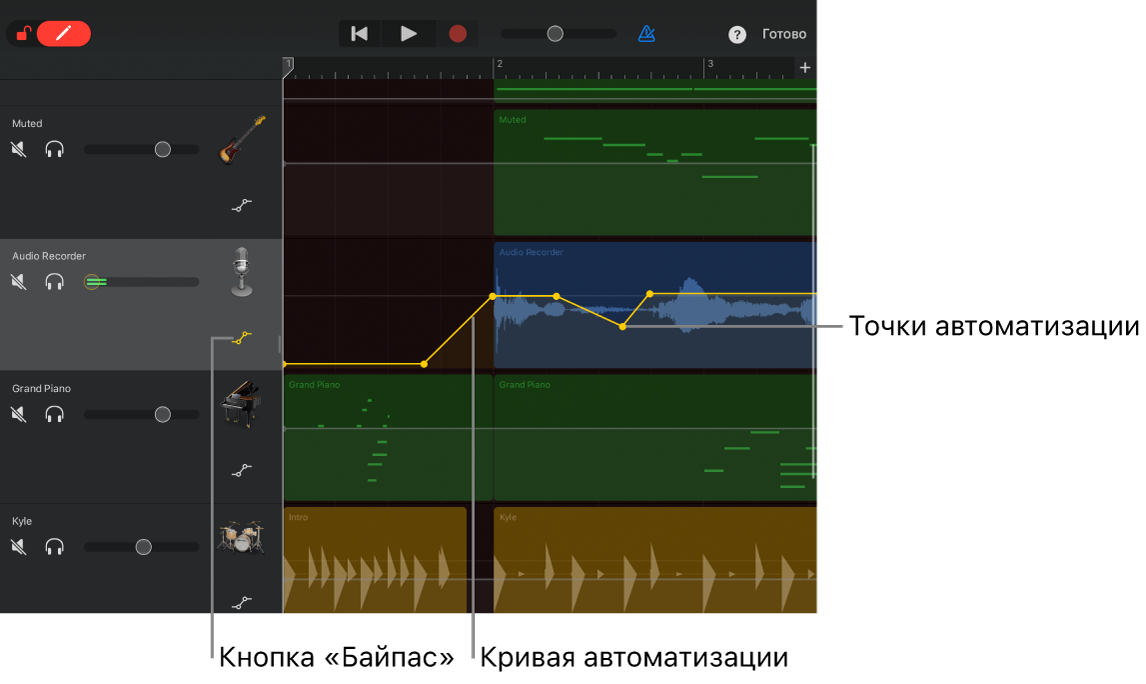Click bar 3 marker on ruler
The width and height of the screenshot is (1146, 684).
pos(710,64)
